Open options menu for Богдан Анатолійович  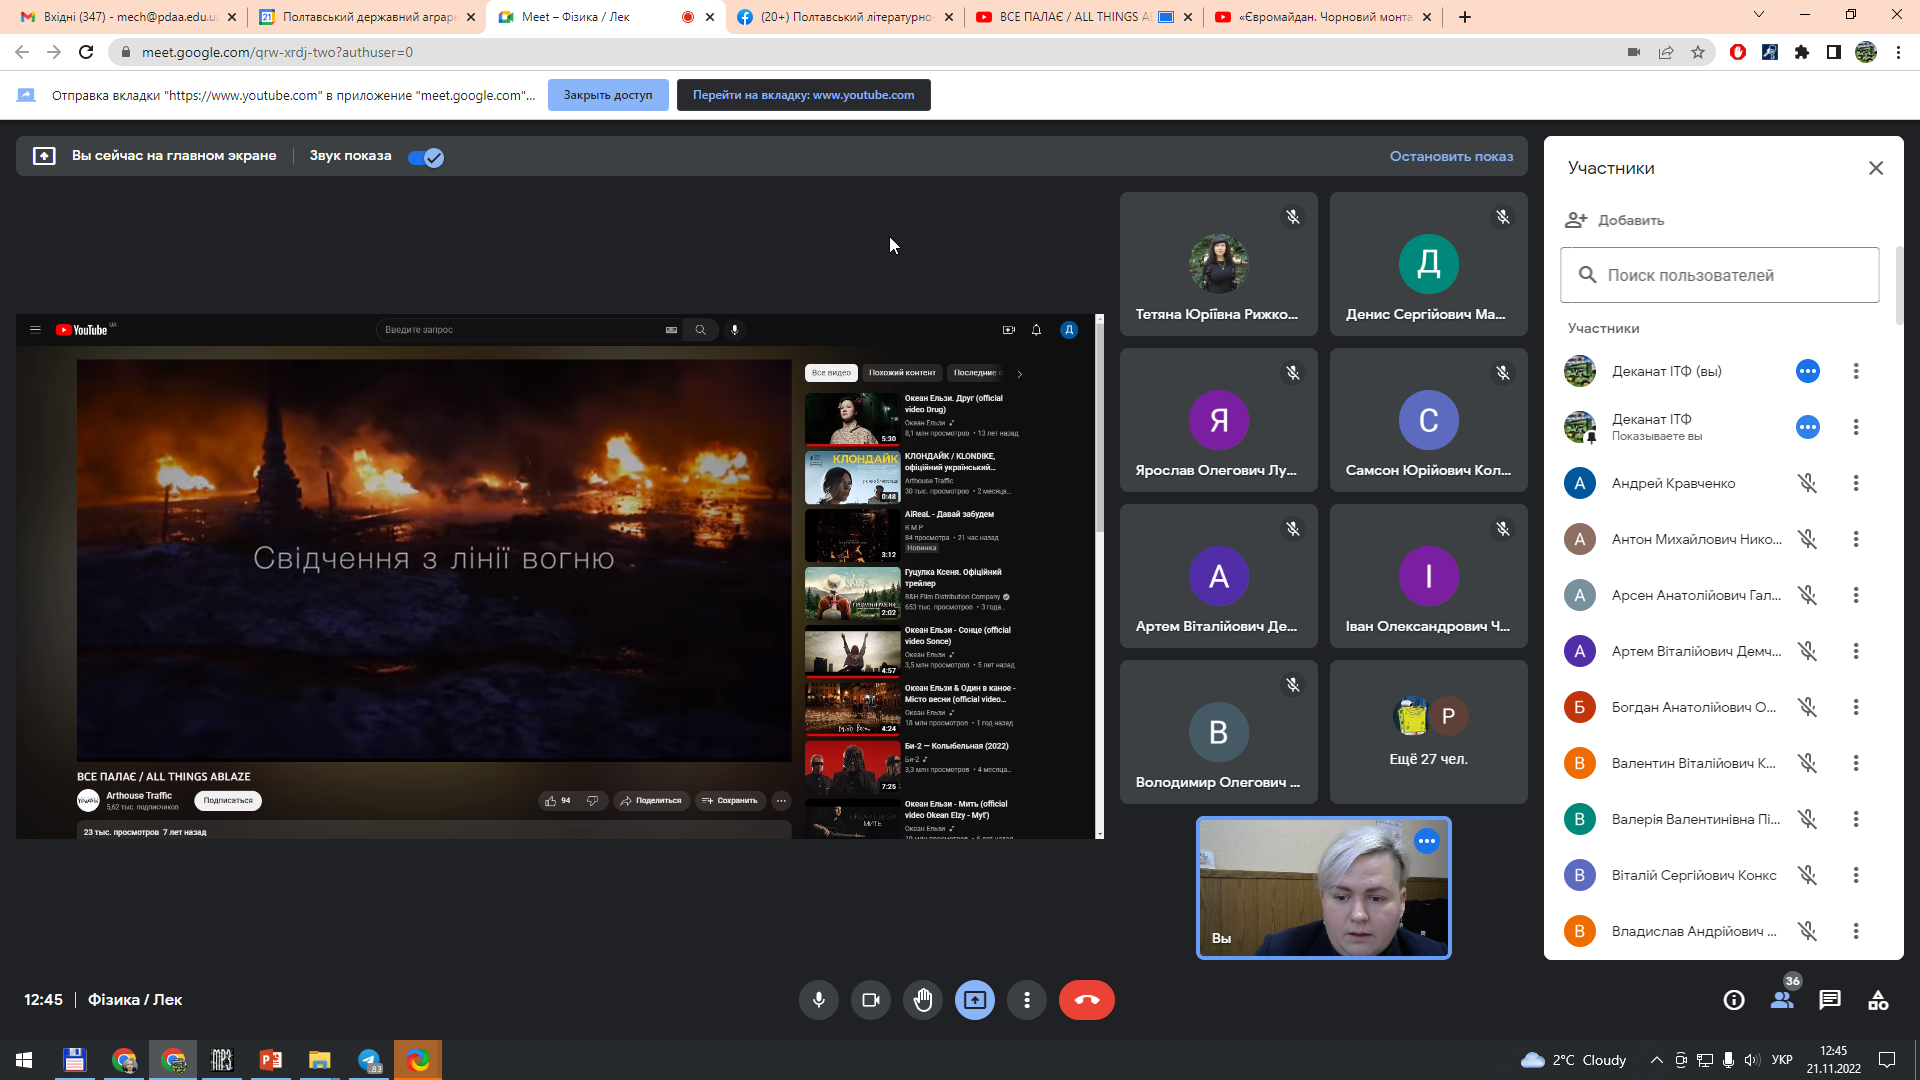1856,707
